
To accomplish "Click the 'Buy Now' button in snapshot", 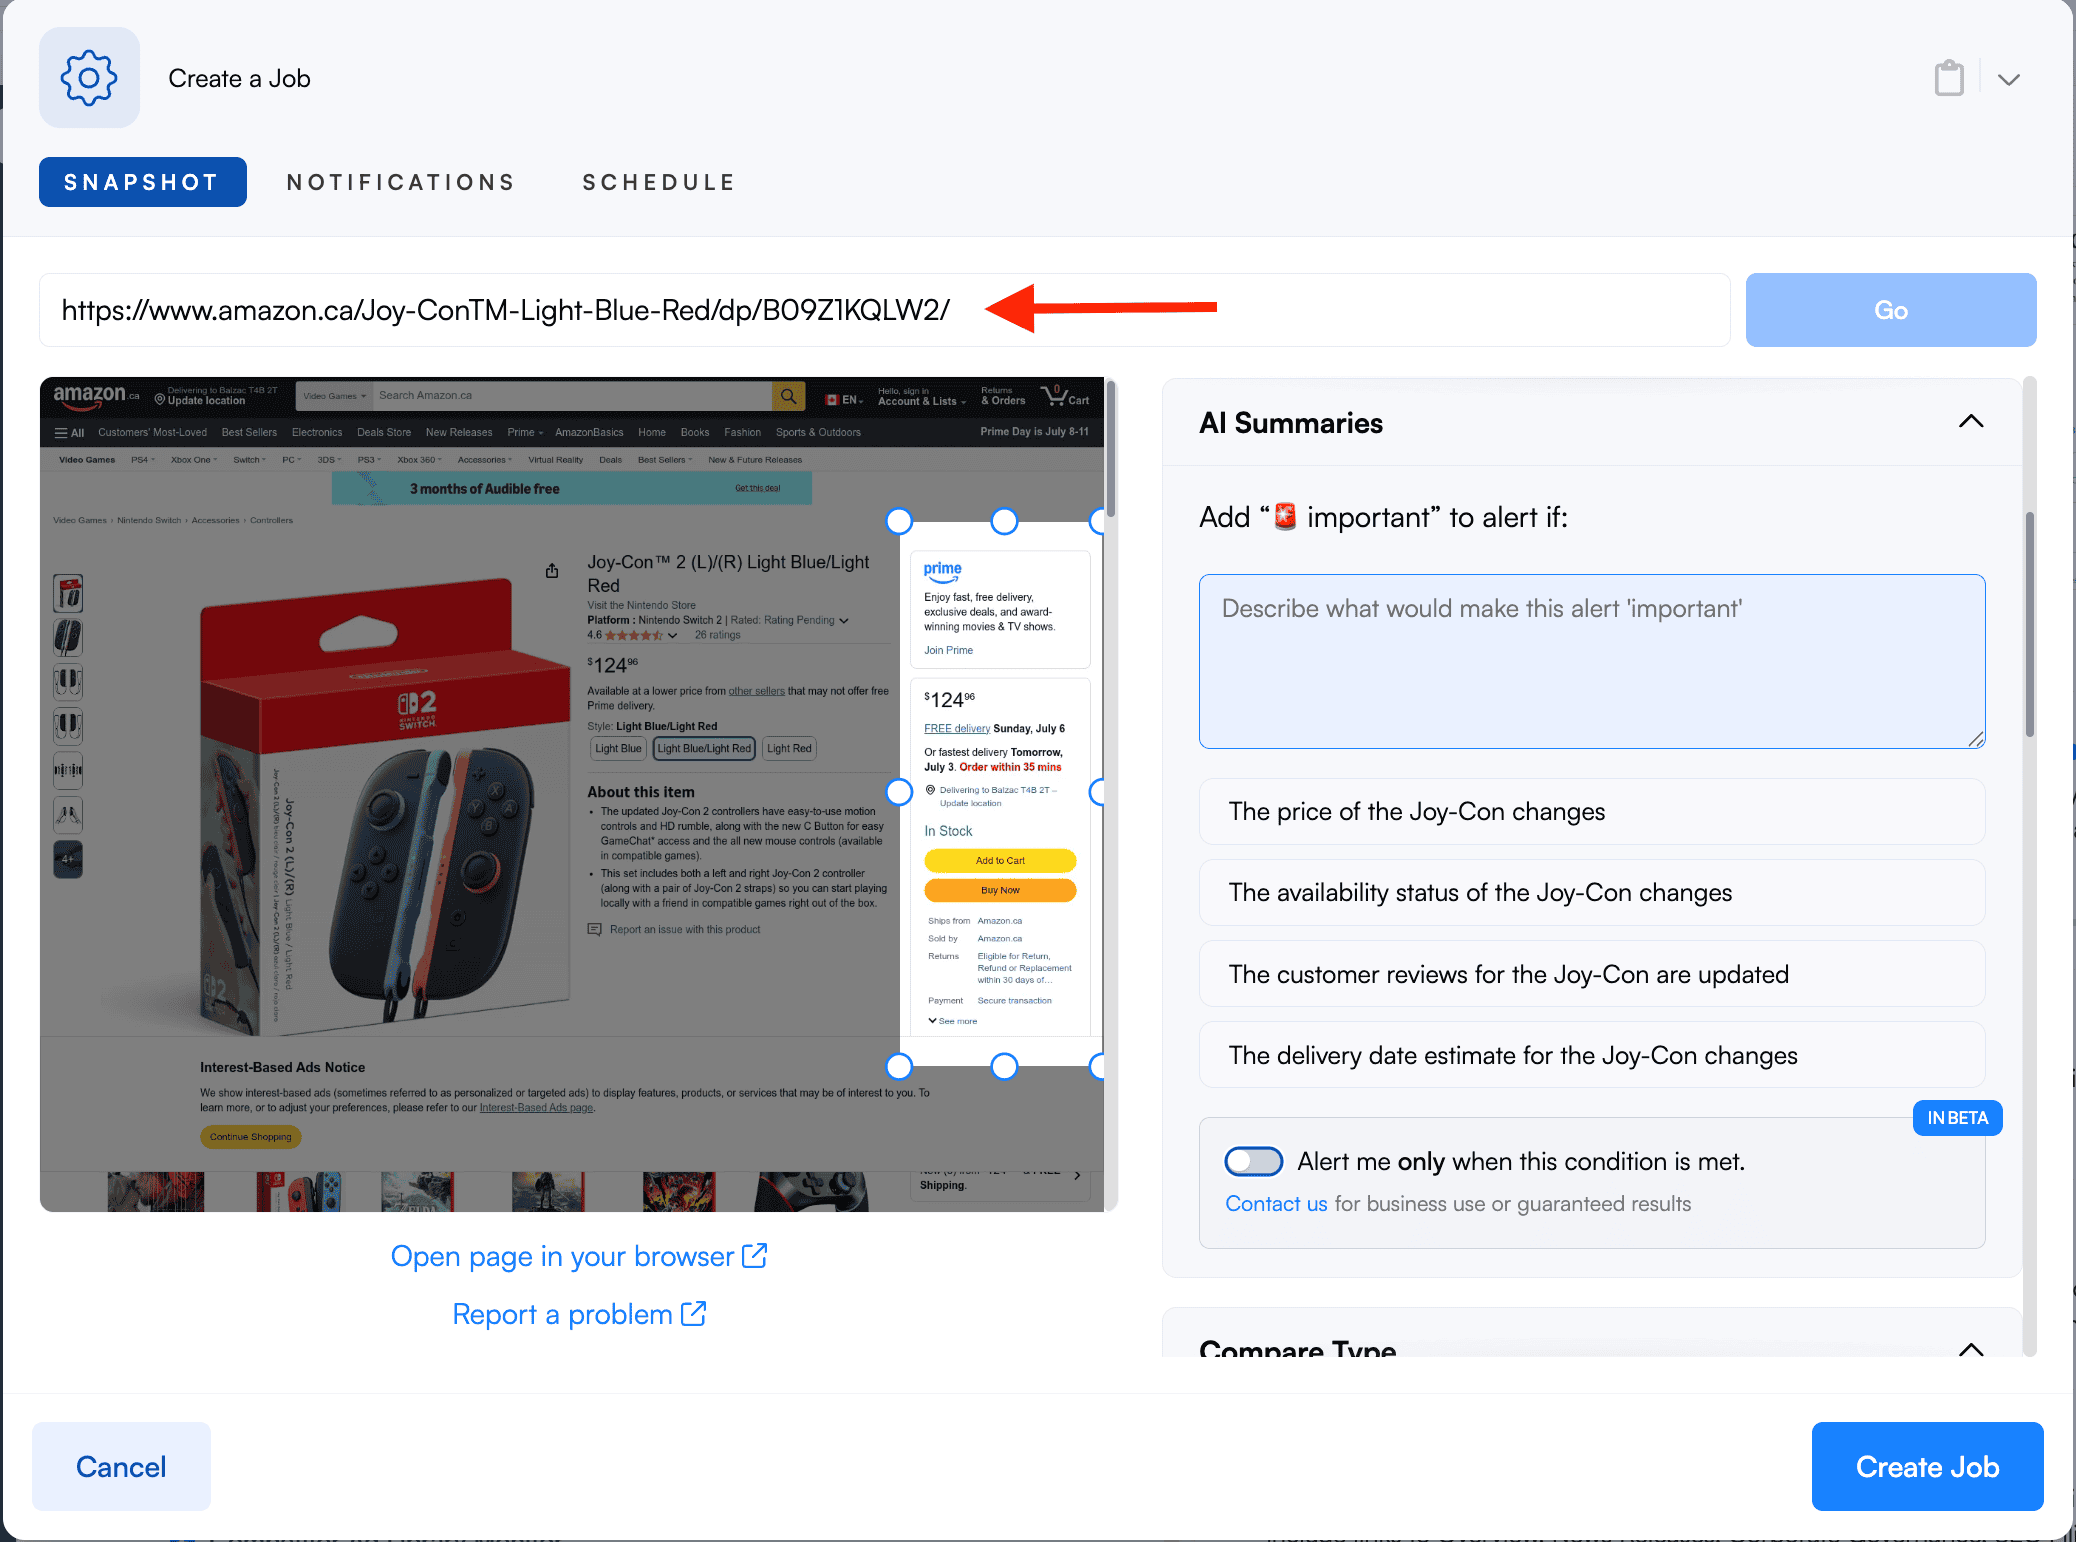I will [1000, 890].
